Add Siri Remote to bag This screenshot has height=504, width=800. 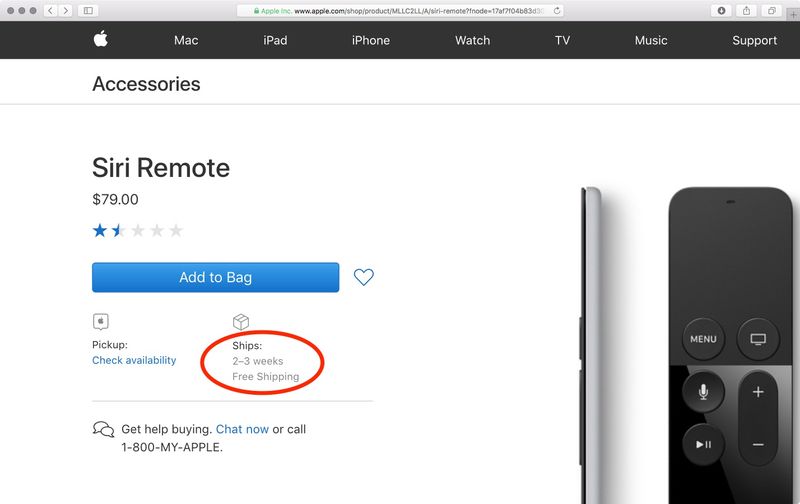pos(215,277)
